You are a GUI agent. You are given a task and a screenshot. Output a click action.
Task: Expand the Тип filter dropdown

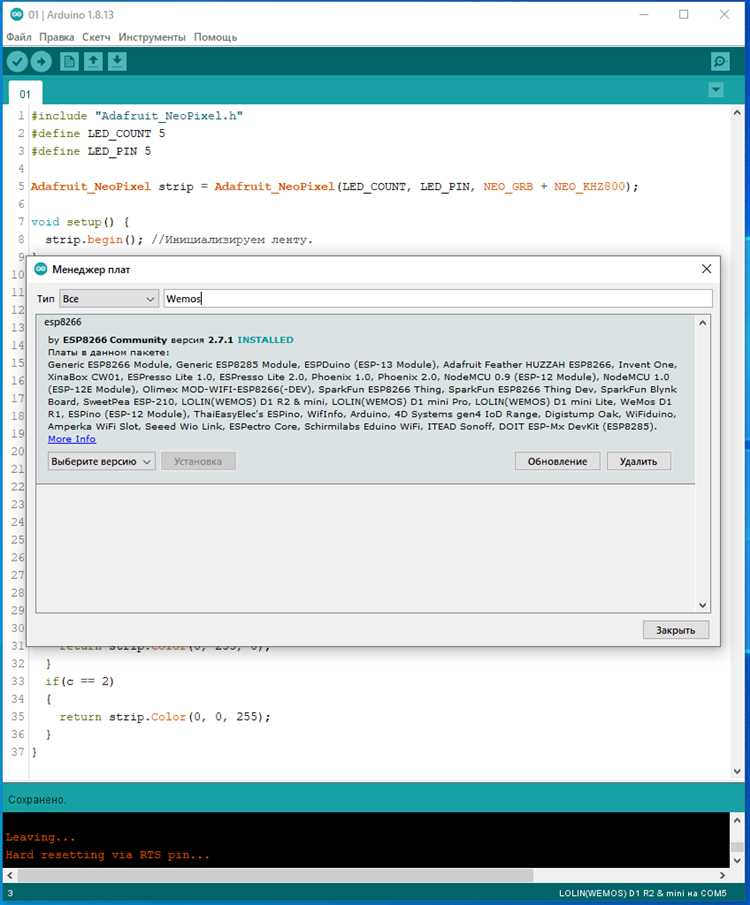(109, 299)
